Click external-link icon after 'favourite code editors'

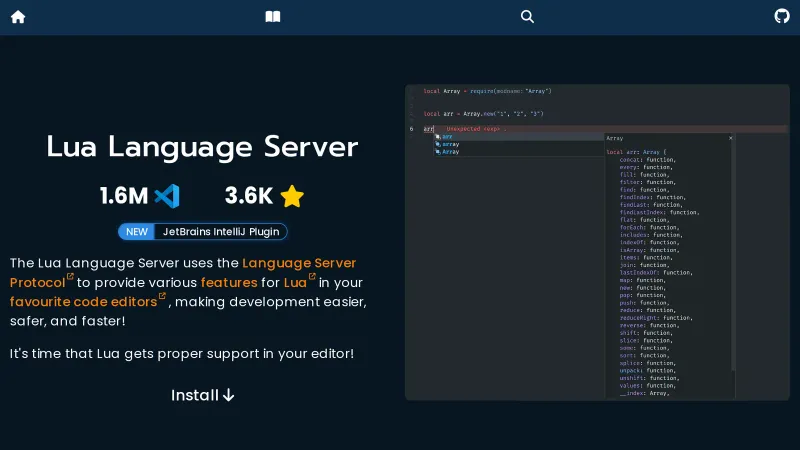pos(162,296)
